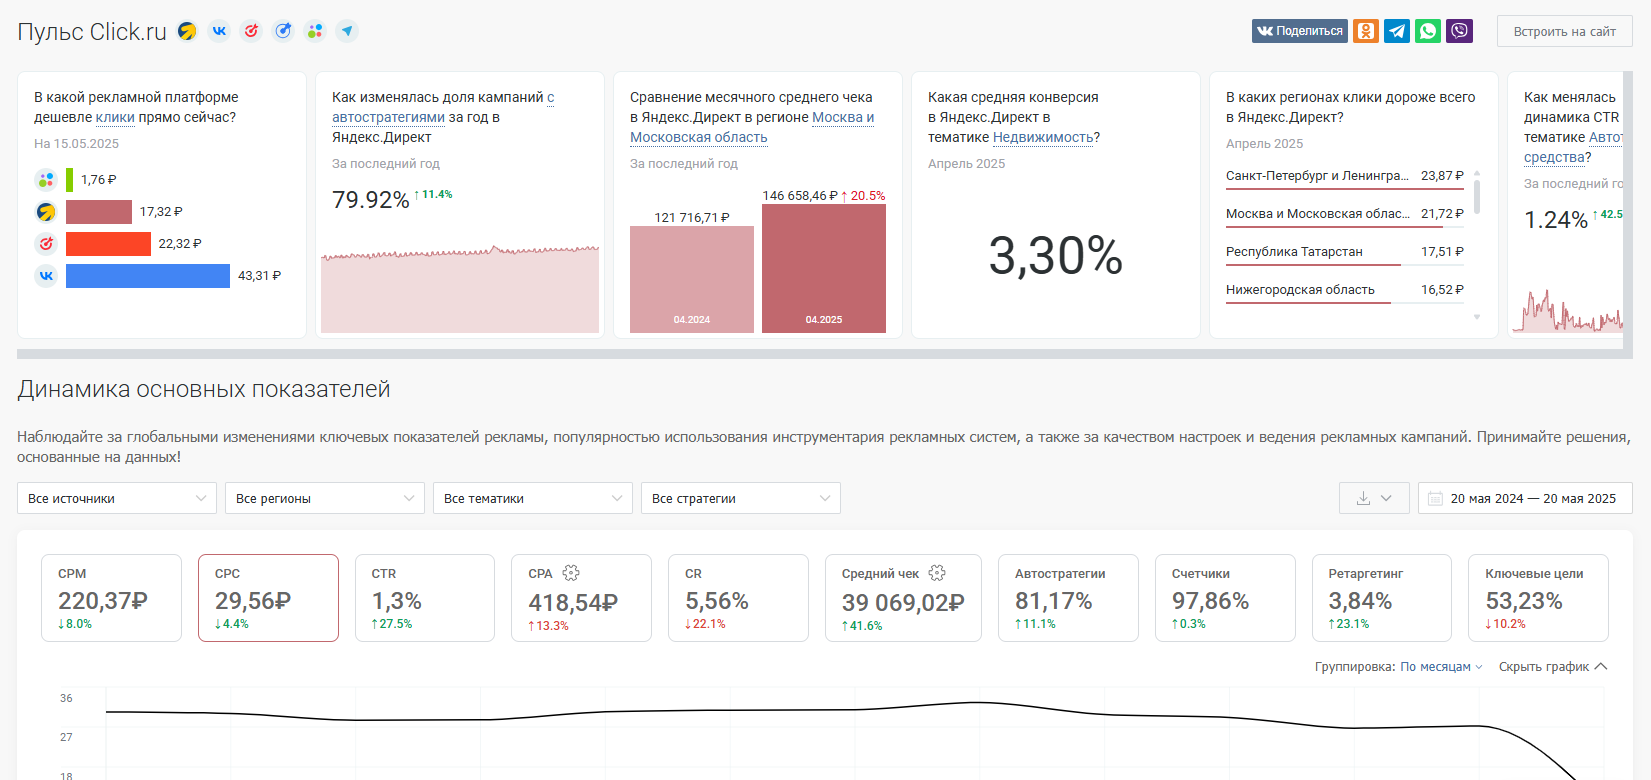This screenshot has height=780, width=1651.
Task: Click the Москва и Московская облас… row in regions list
Action: pos(1345,214)
